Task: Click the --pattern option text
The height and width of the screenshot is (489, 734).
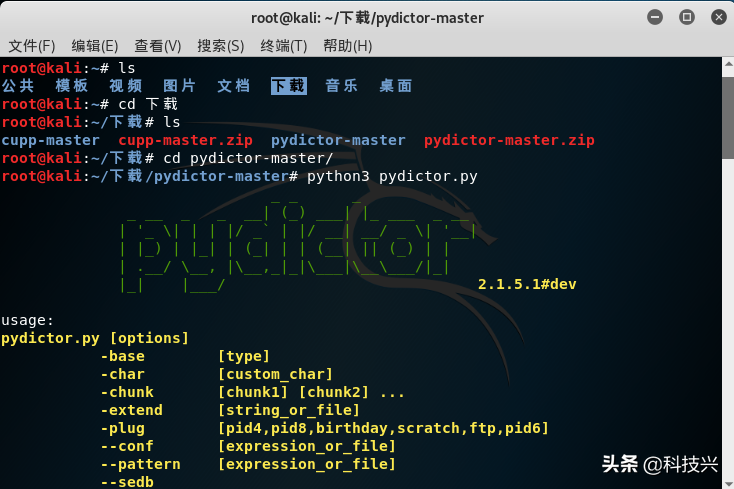Action: click(x=140, y=464)
